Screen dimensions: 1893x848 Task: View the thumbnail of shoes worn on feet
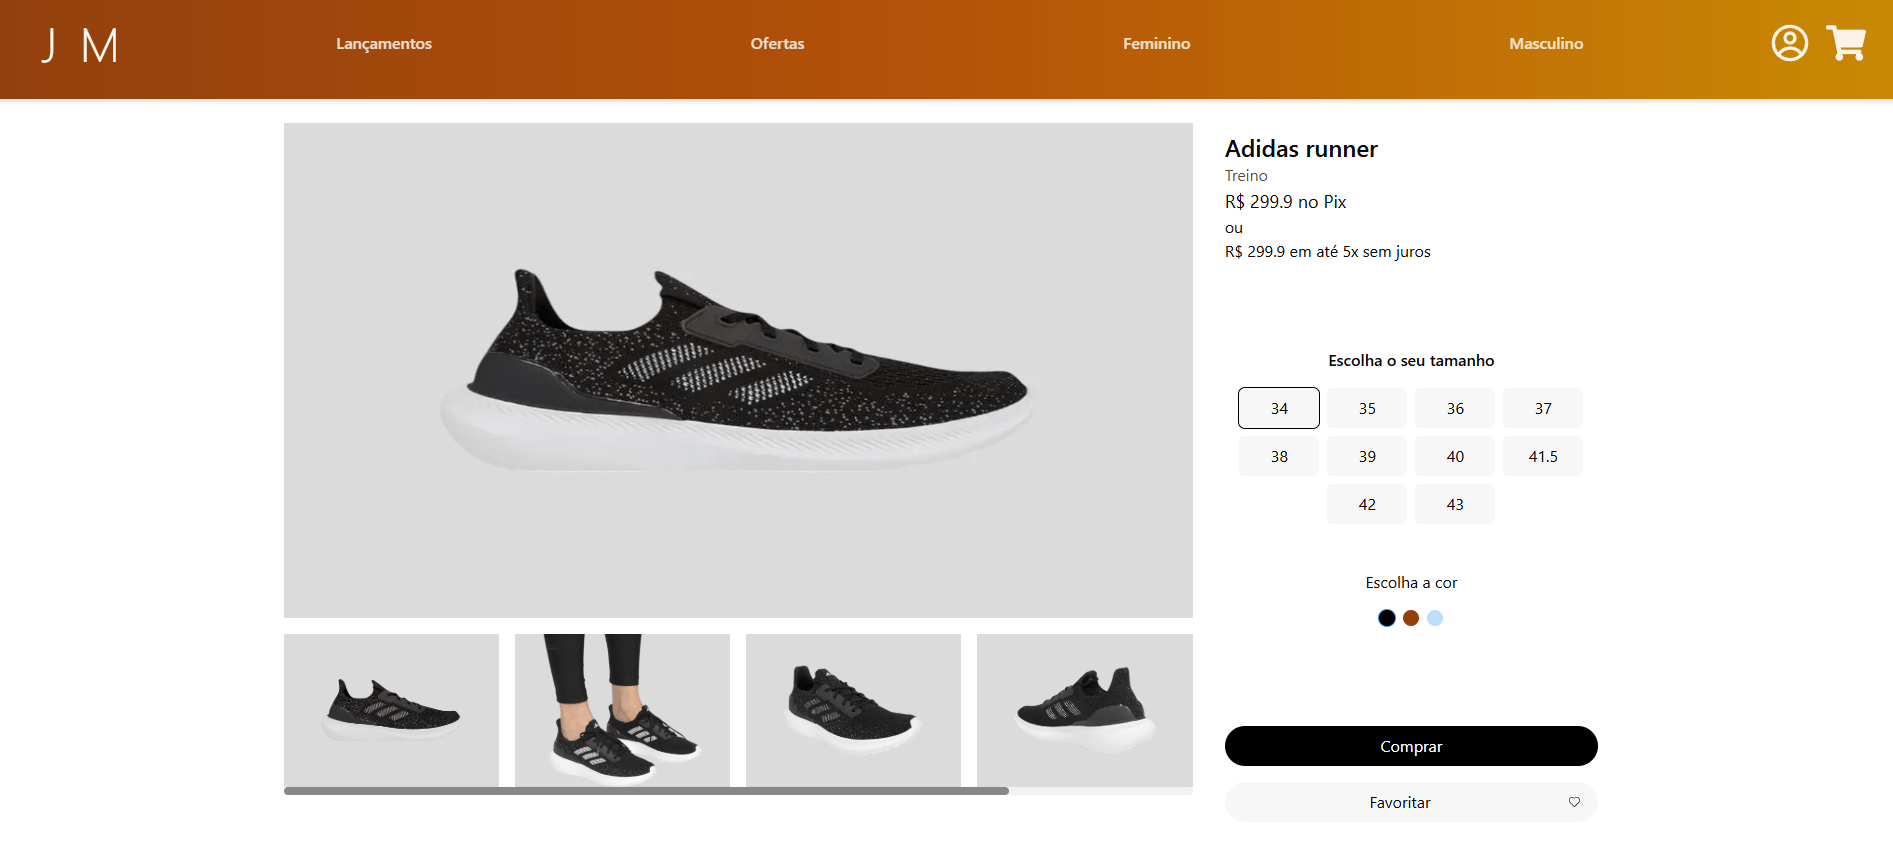(622, 710)
